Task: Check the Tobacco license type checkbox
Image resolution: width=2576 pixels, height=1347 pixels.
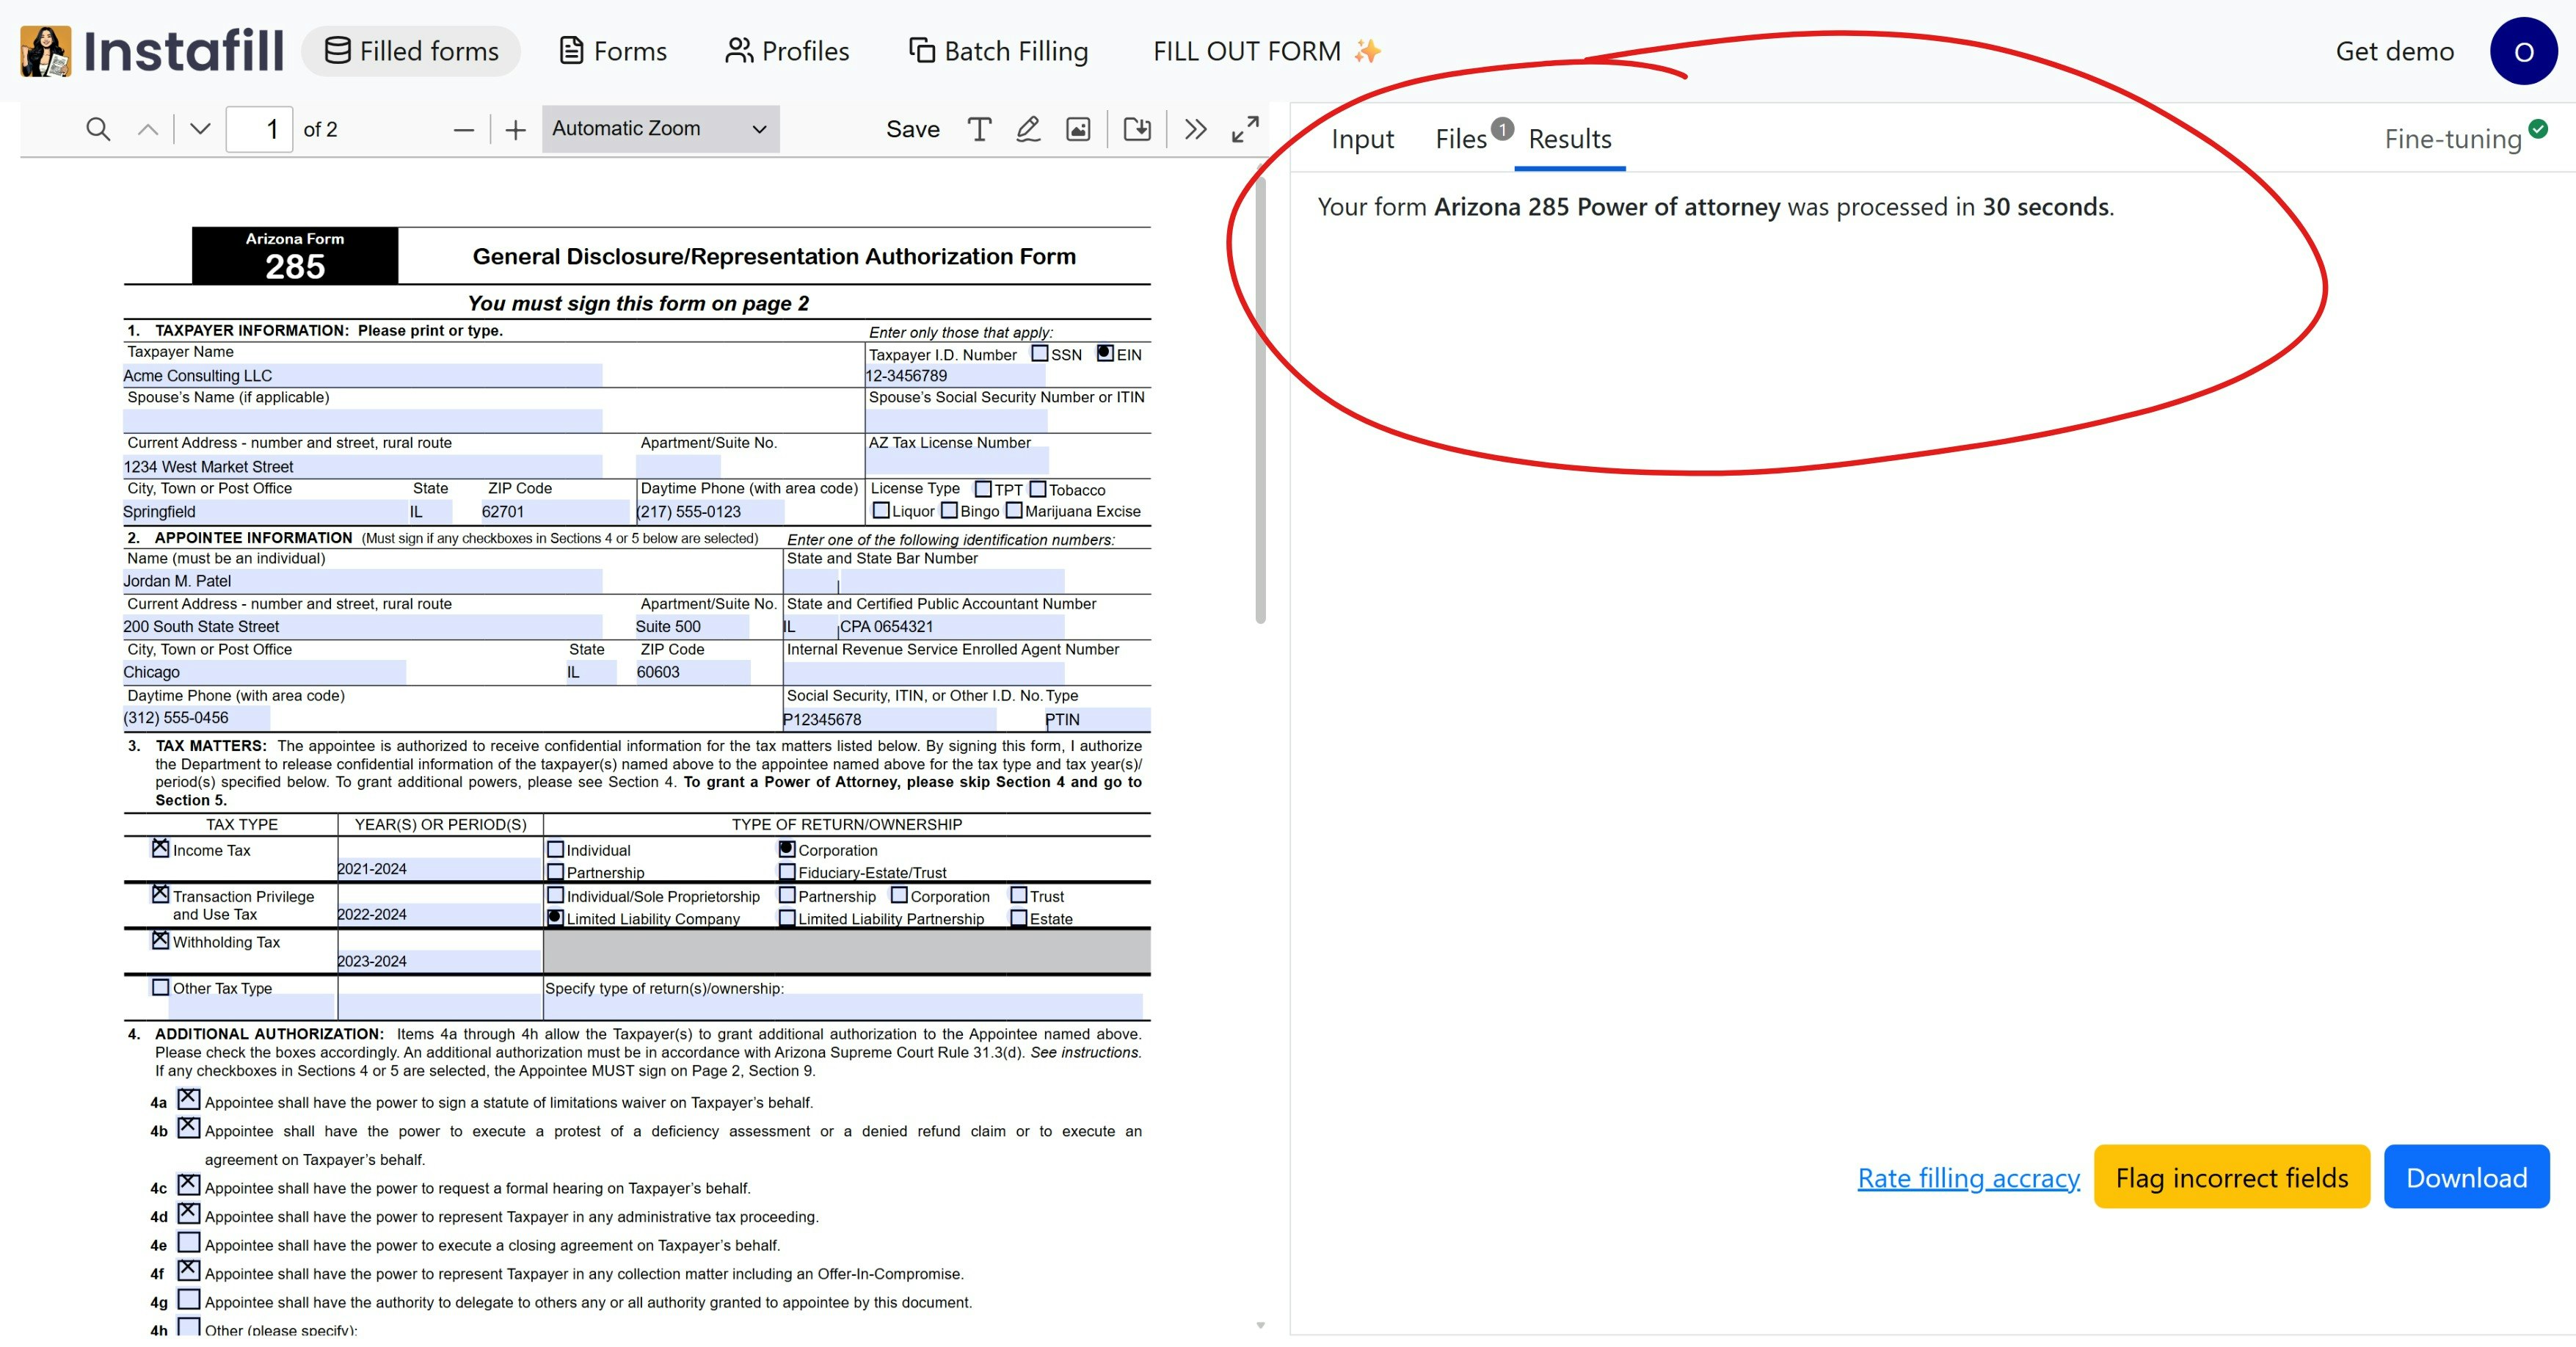Action: pos(1038,489)
